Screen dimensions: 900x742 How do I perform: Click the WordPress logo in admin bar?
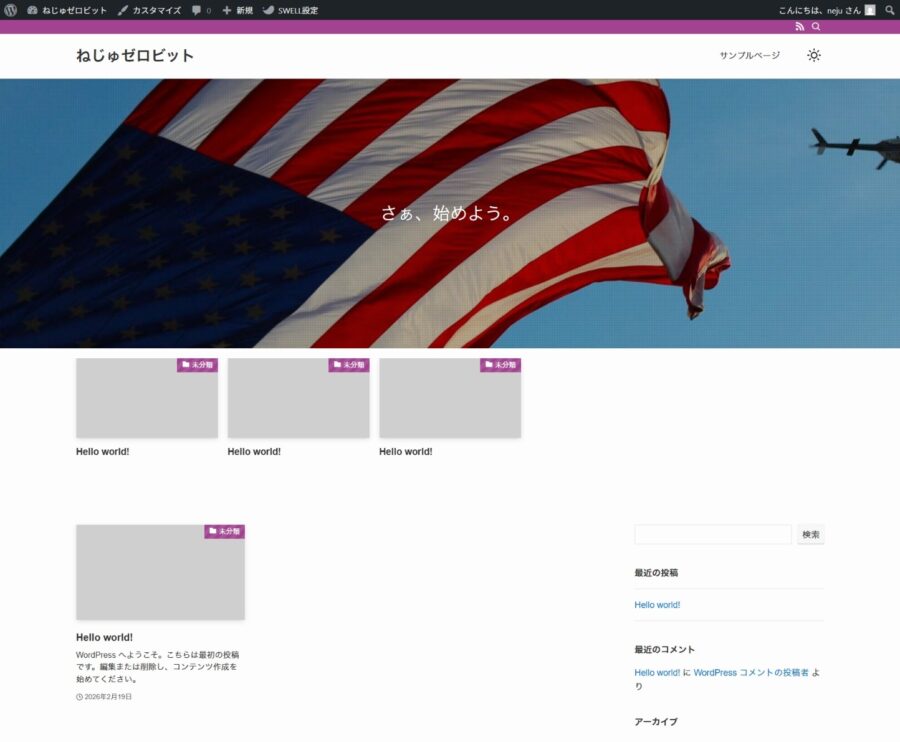[x=11, y=10]
